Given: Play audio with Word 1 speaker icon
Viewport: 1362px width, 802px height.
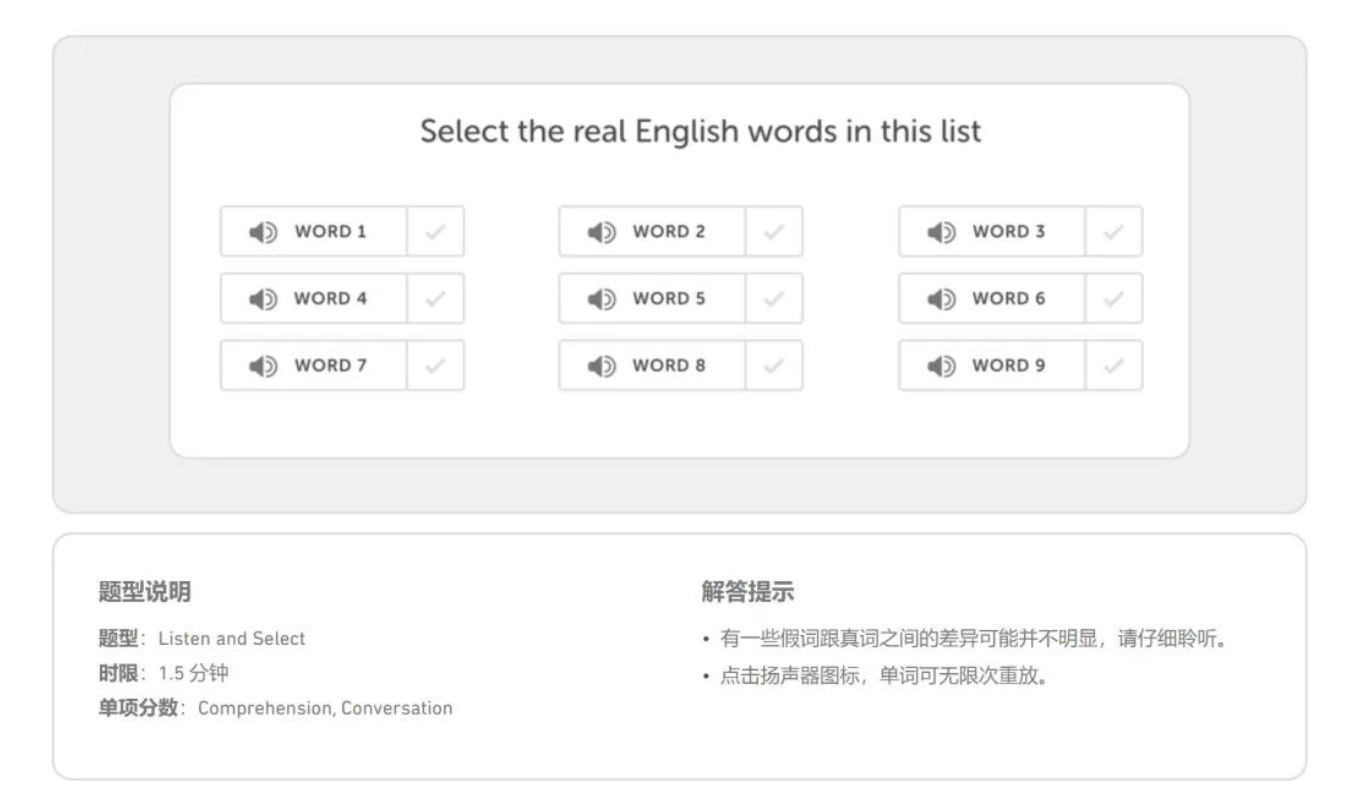Looking at the screenshot, I should [262, 232].
